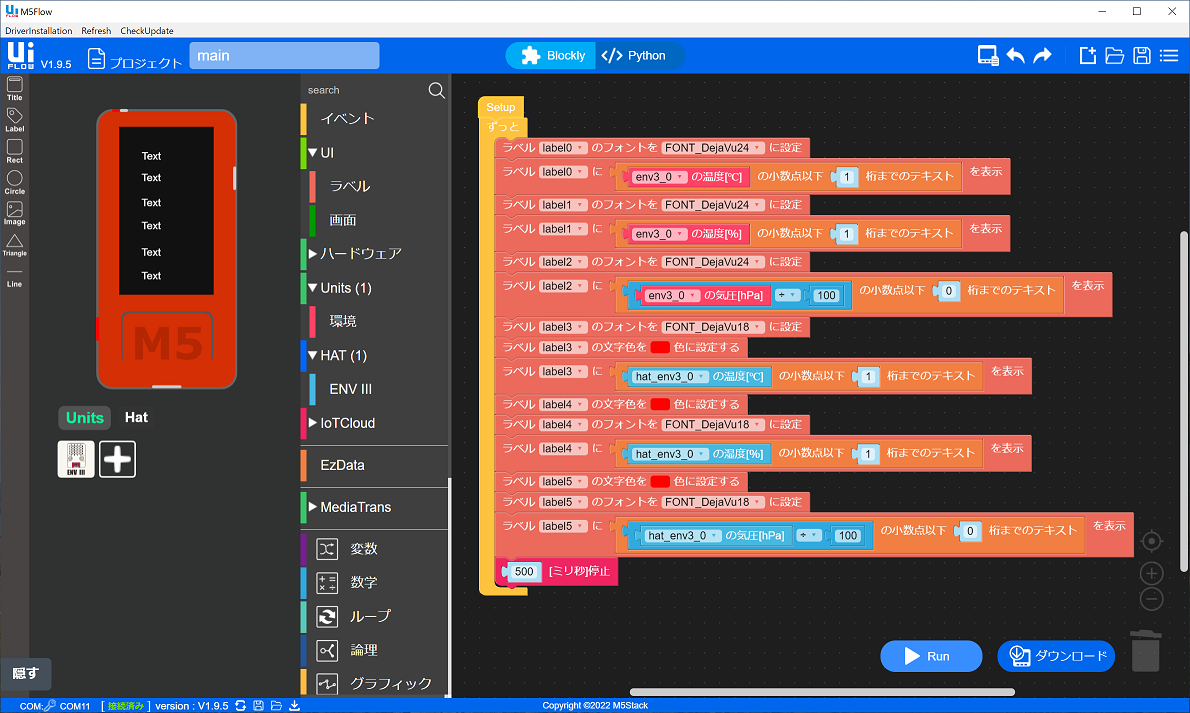Viewport: 1190px width, 713px height.
Task: Show the Units tab
Action: coord(84,418)
